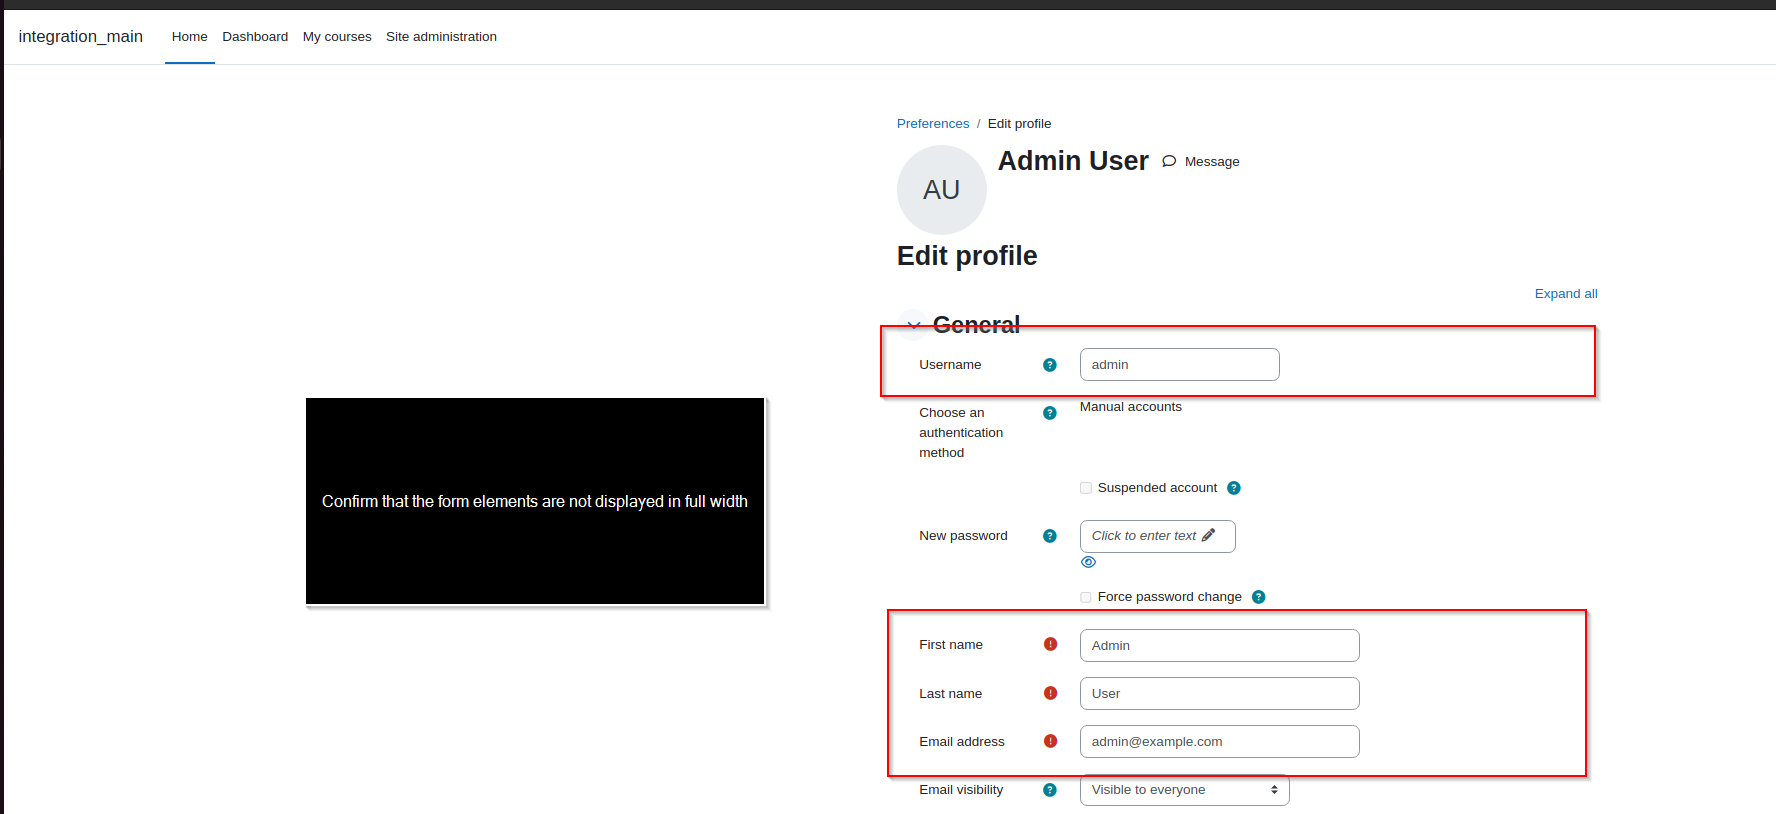
Task: Click help icon beside Force password change
Action: click(1258, 597)
